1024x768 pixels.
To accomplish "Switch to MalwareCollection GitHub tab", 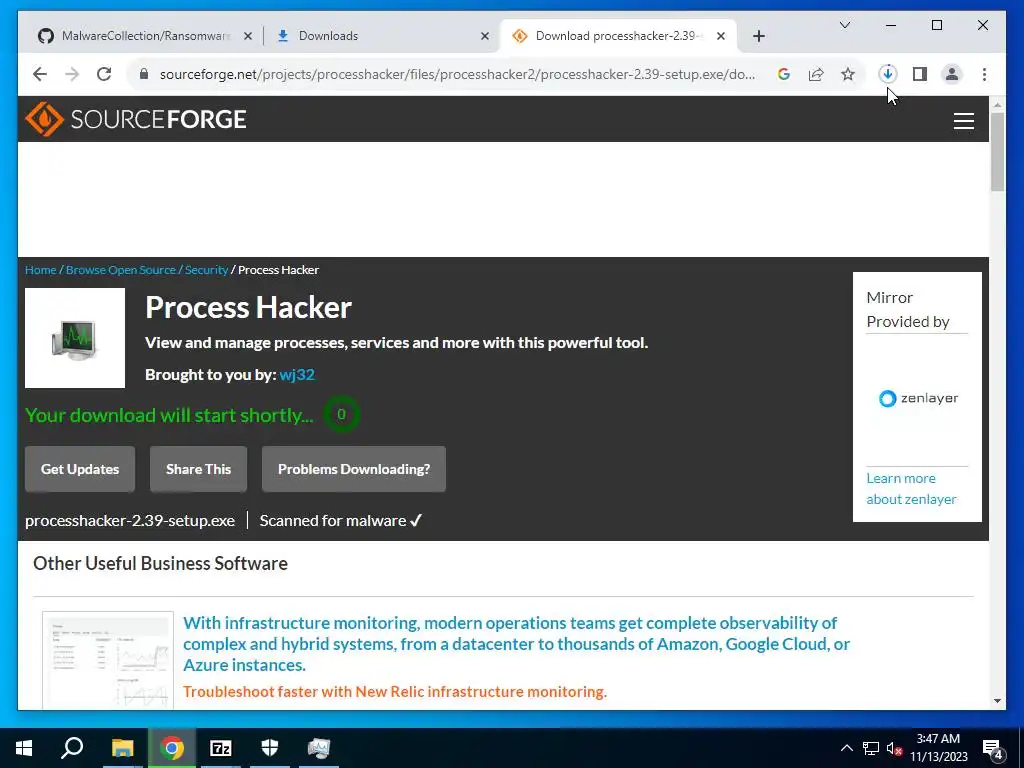I will pyautogui.click(x=144, y=36).
